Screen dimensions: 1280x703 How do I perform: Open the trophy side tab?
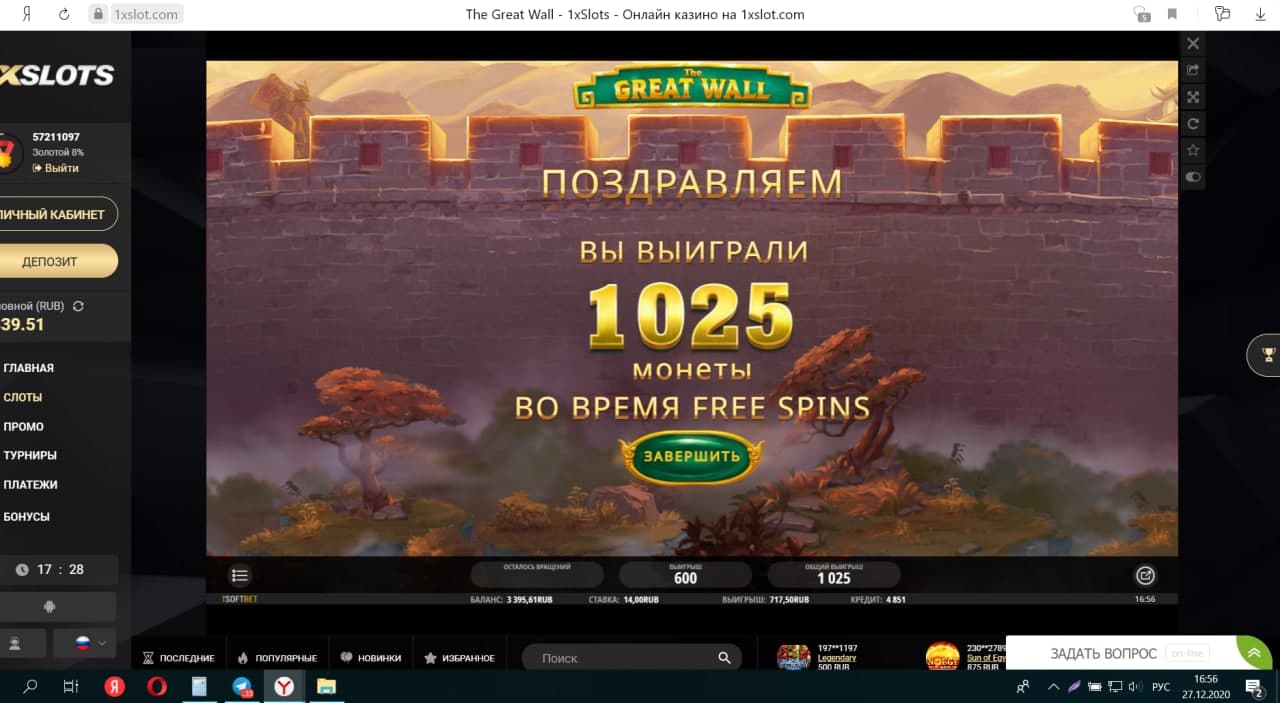(1266, 354)
